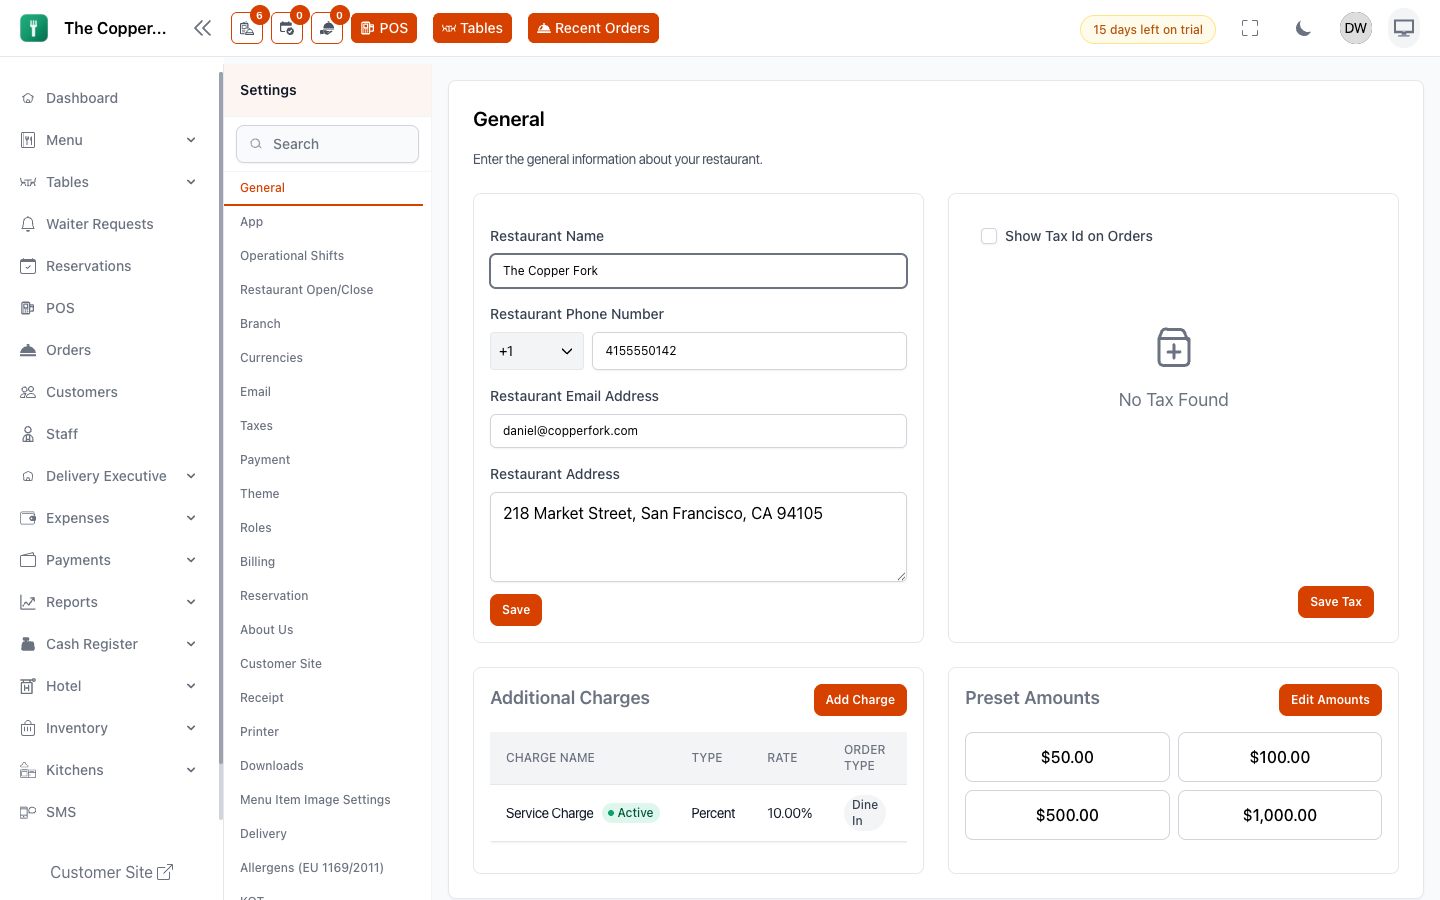Open the monitor display icon in header

click(x=1404, y=28)
